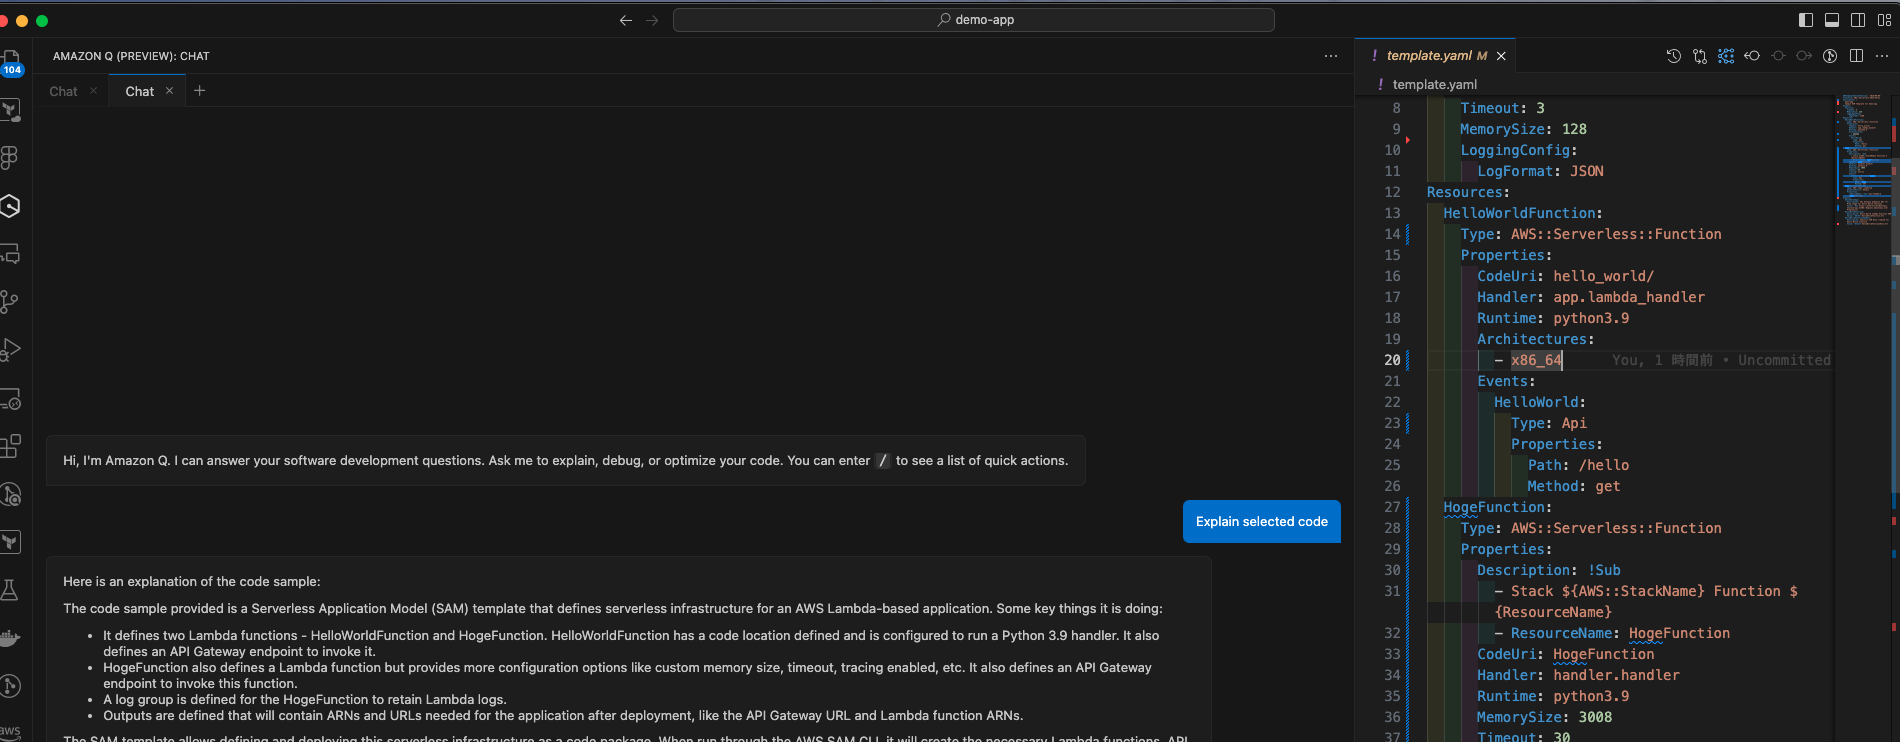
Task: Open the Explorer view with 104 badge
Action: coord(10,62)
